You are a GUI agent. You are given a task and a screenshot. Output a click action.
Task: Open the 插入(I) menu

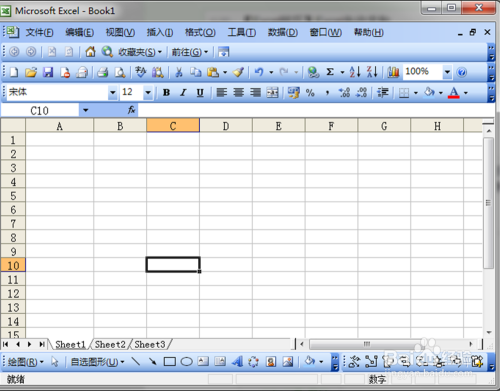(160, 32)
